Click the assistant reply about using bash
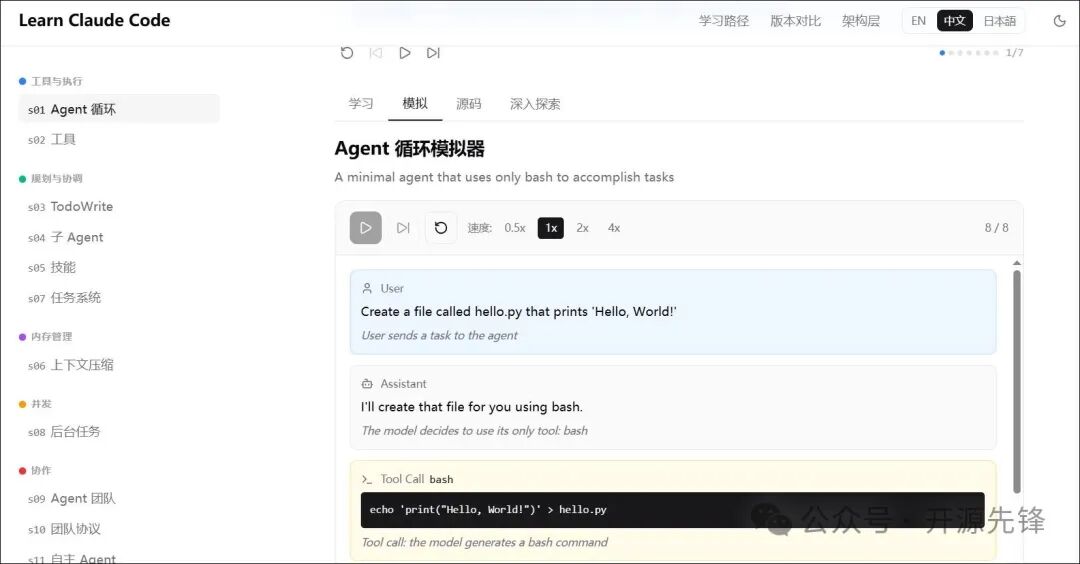The image size is (1080, 564). [472, 407]
